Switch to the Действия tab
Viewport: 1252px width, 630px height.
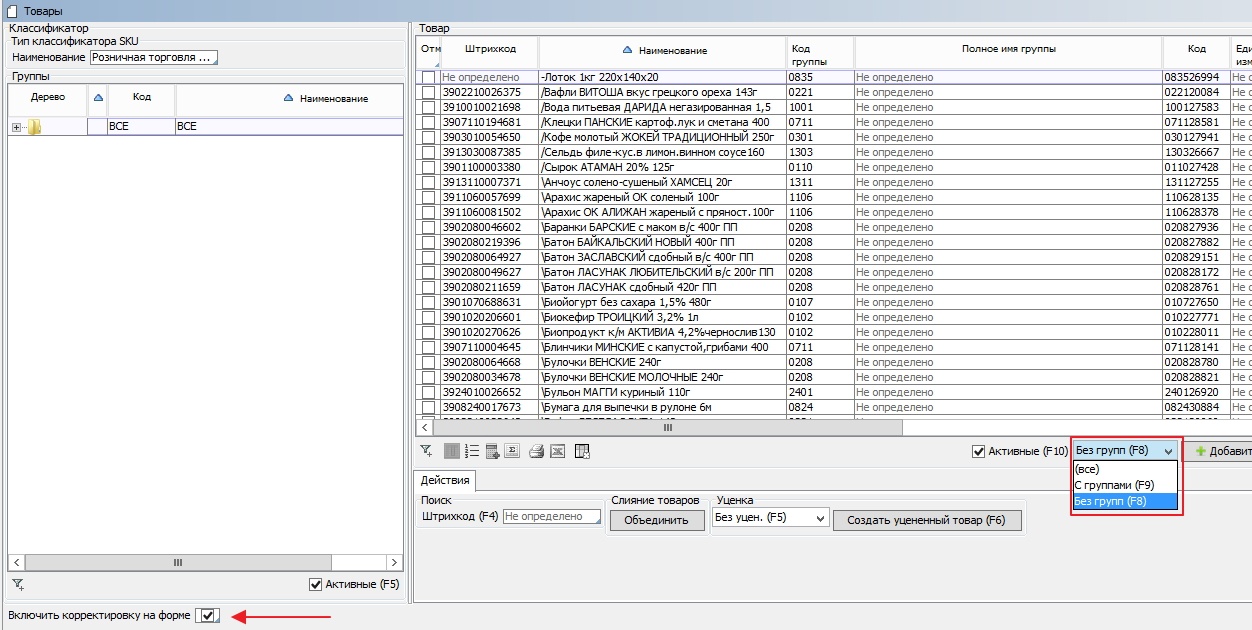click(443, 481)
